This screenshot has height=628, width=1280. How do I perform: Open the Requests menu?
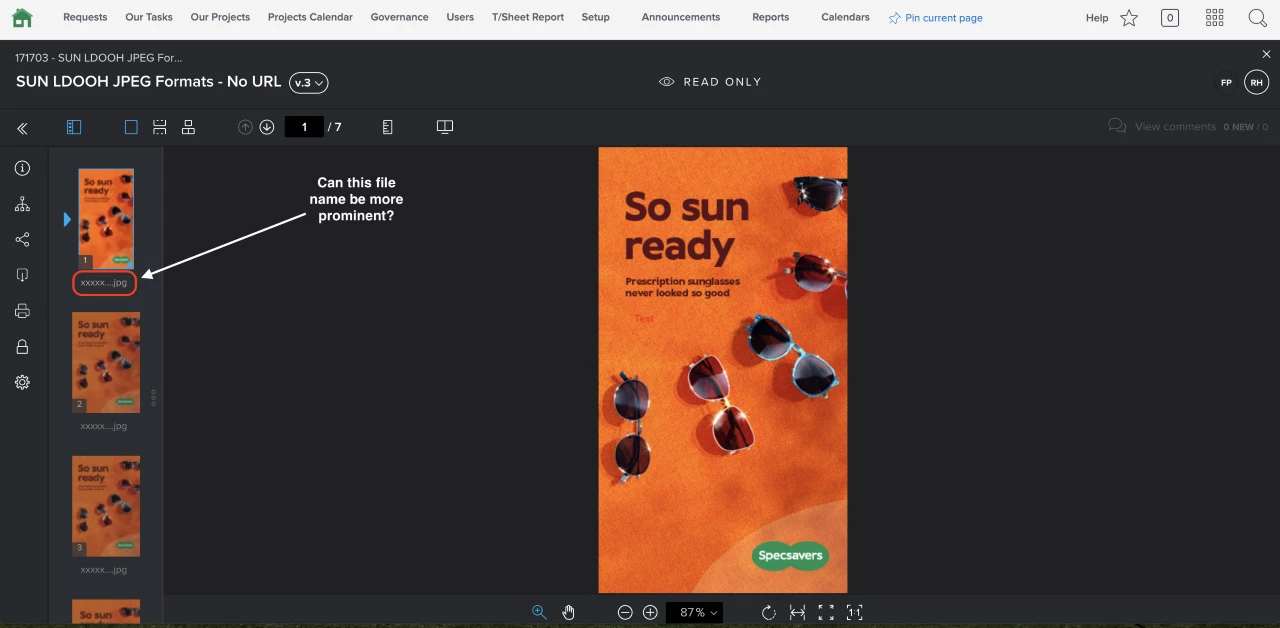[85, 17]
